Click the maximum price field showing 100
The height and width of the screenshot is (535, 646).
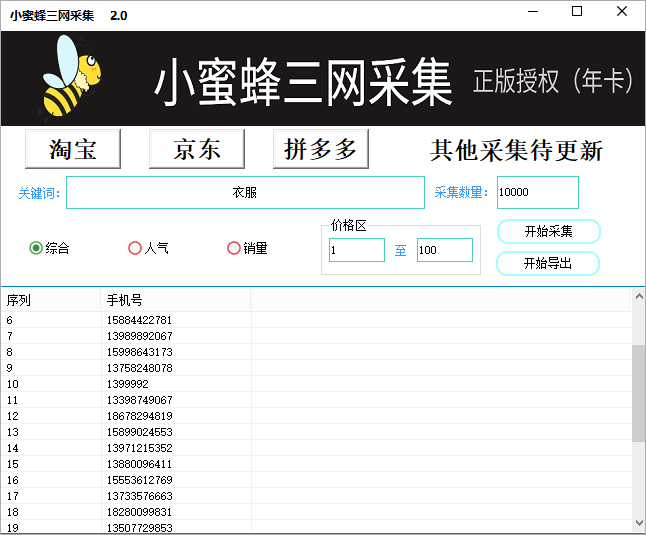click(444, 250)
